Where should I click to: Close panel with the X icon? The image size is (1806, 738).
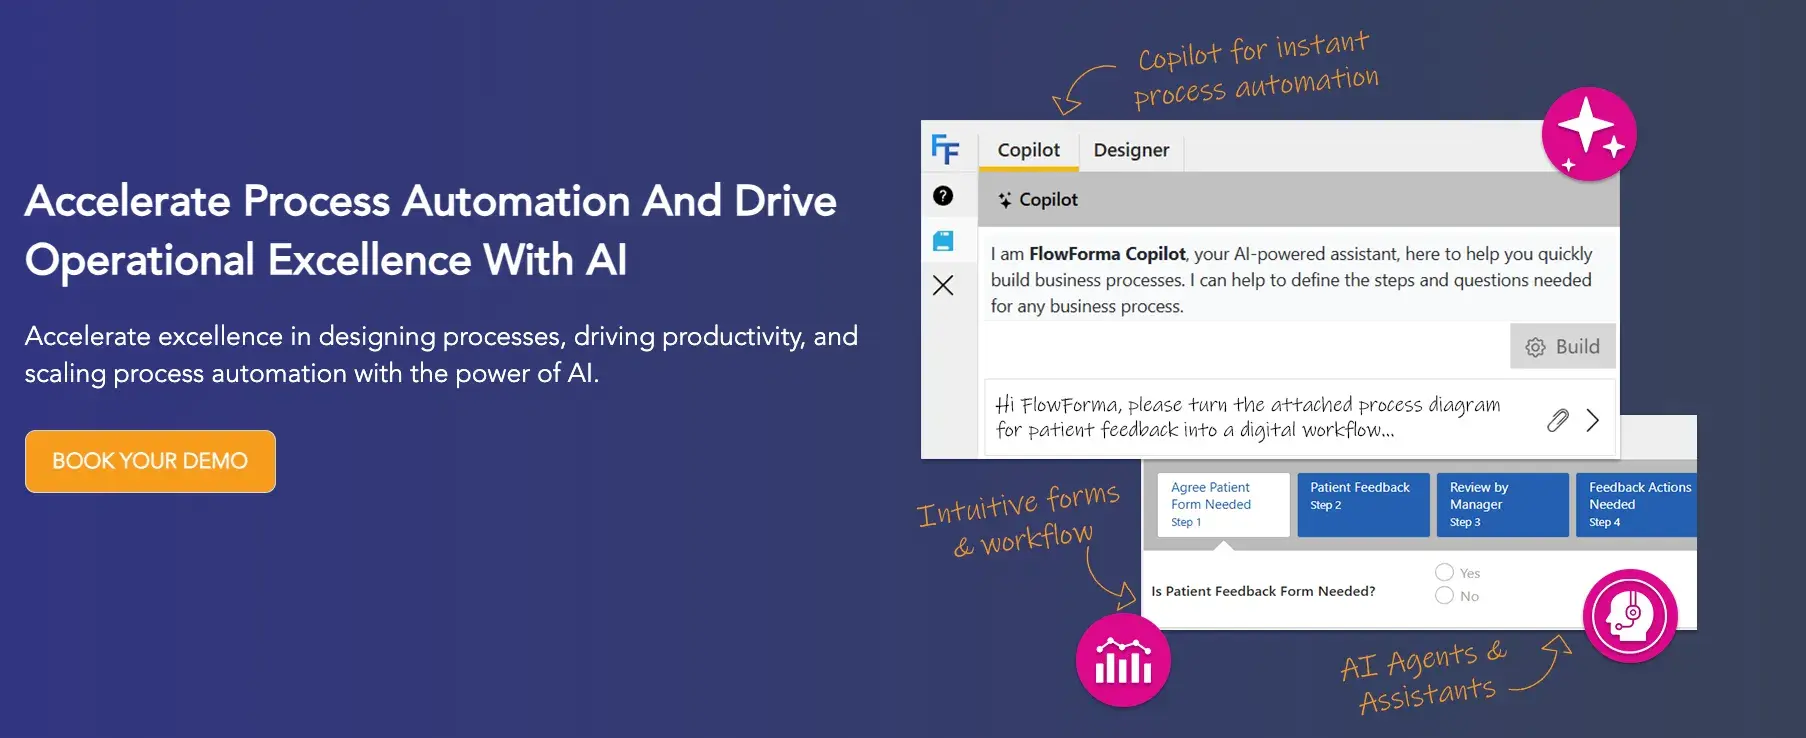tap(943, 286)
